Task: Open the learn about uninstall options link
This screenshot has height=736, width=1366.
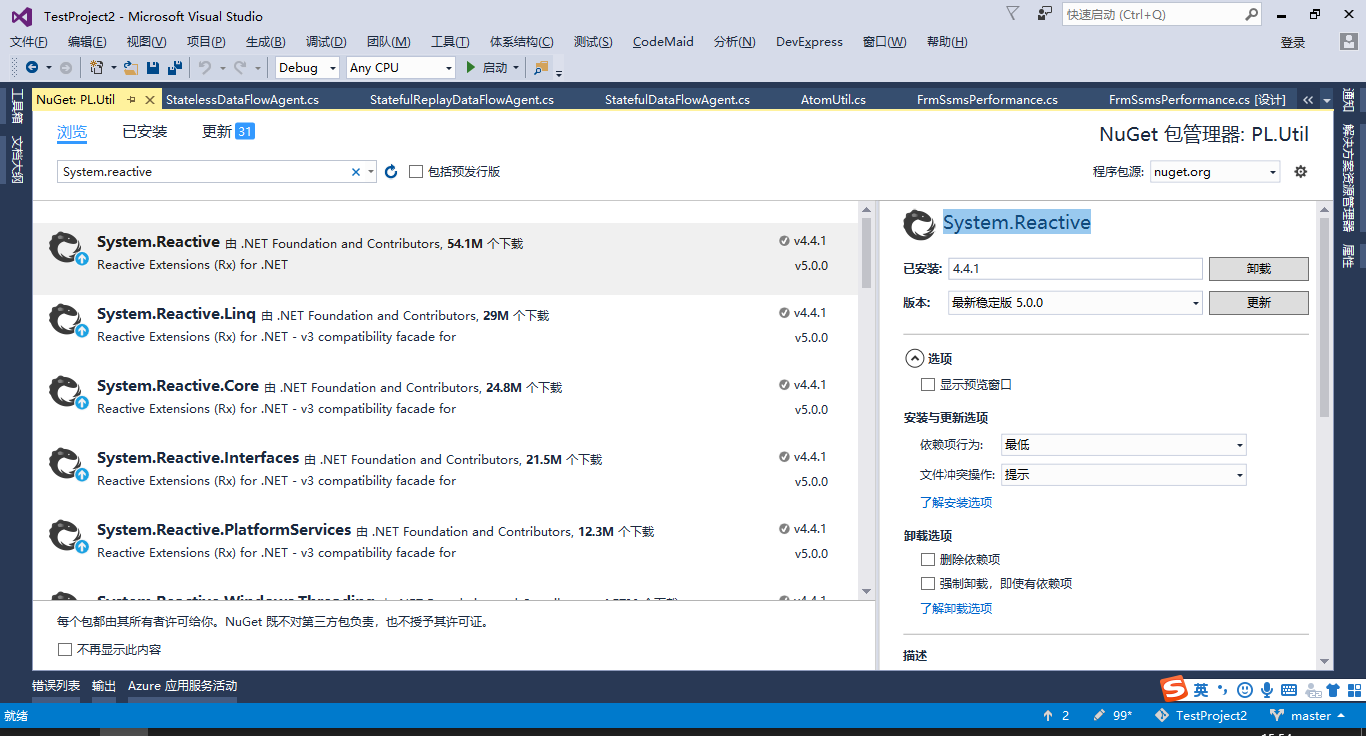Action: pos(956,609)
